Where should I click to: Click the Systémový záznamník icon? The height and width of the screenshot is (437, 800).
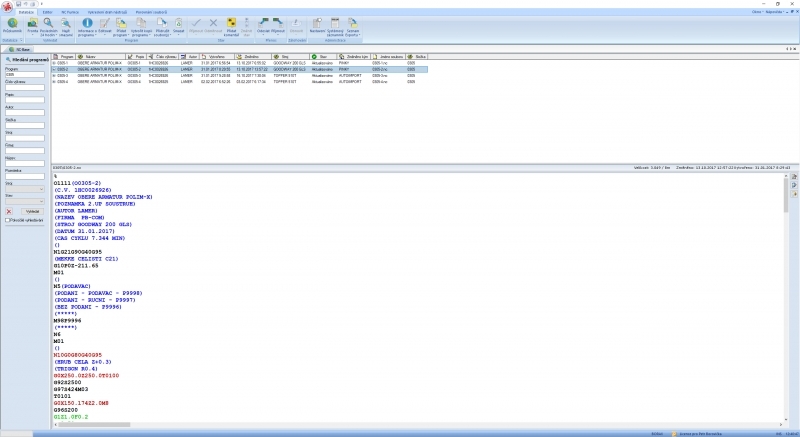click(x=336, y=22)
